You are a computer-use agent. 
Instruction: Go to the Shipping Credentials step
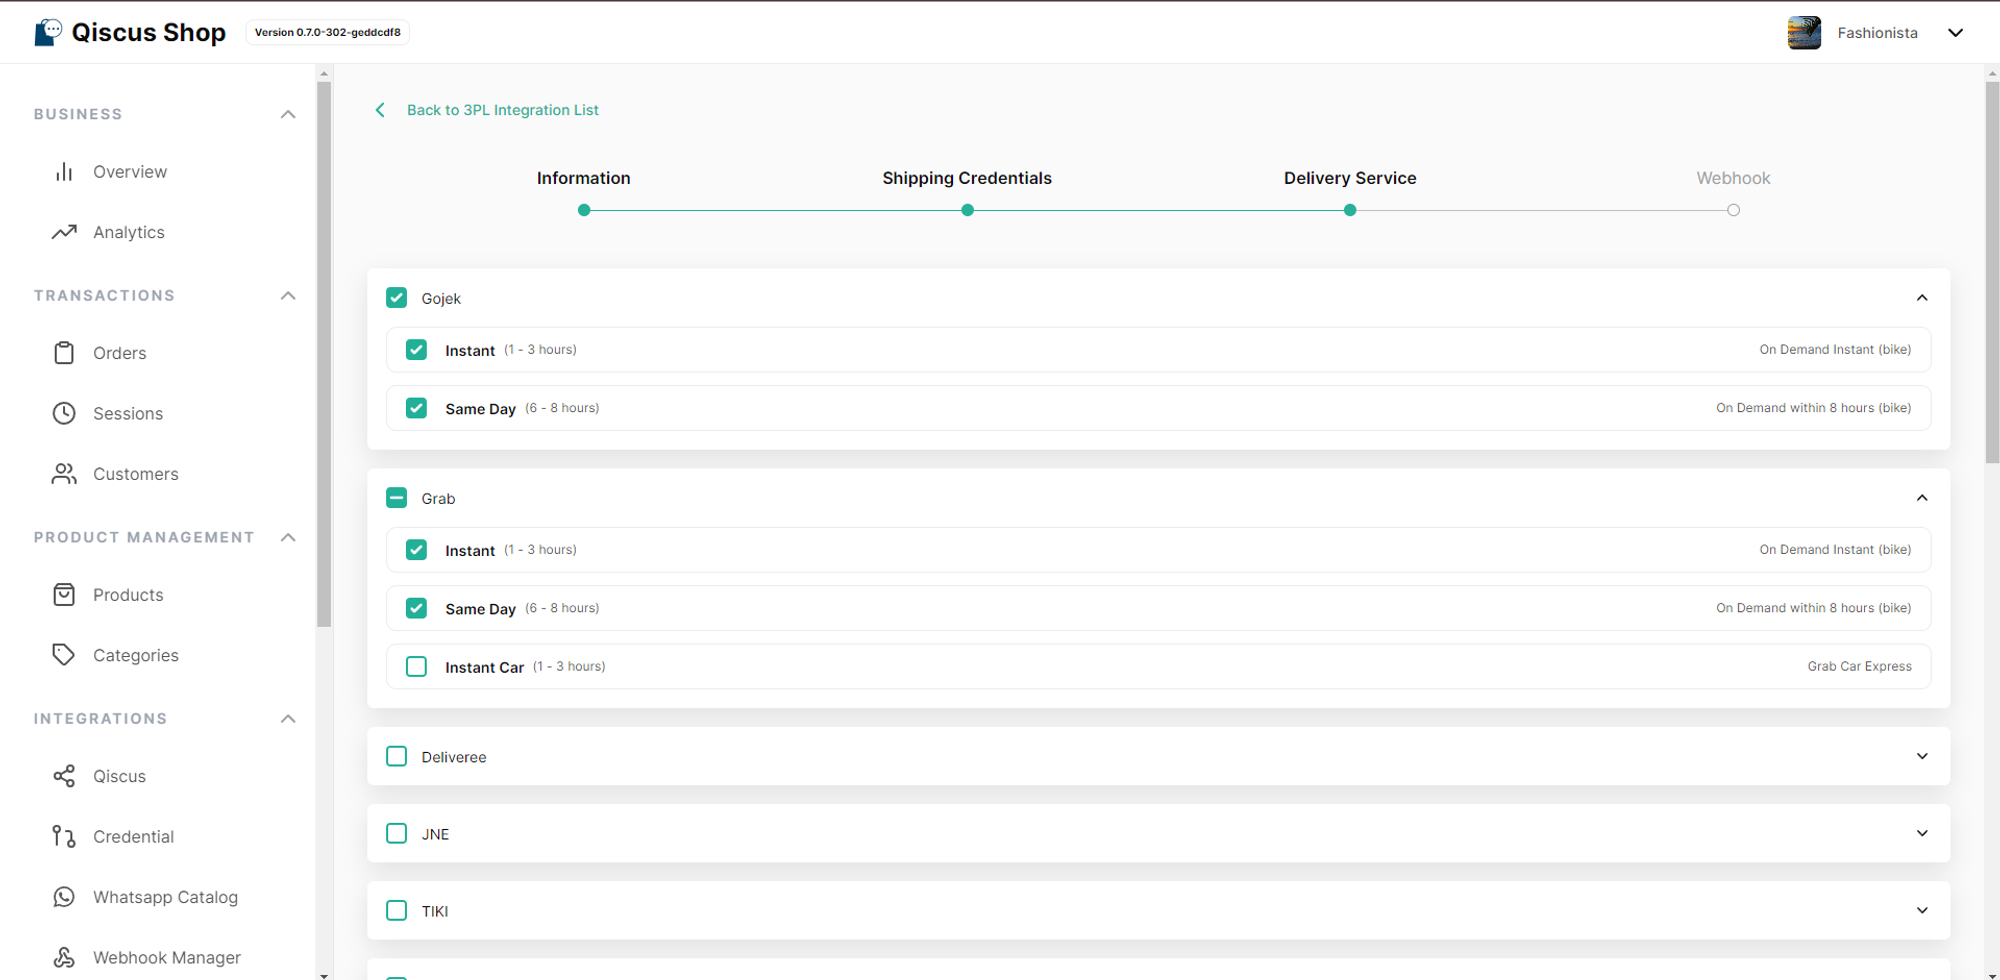(967, 178)
